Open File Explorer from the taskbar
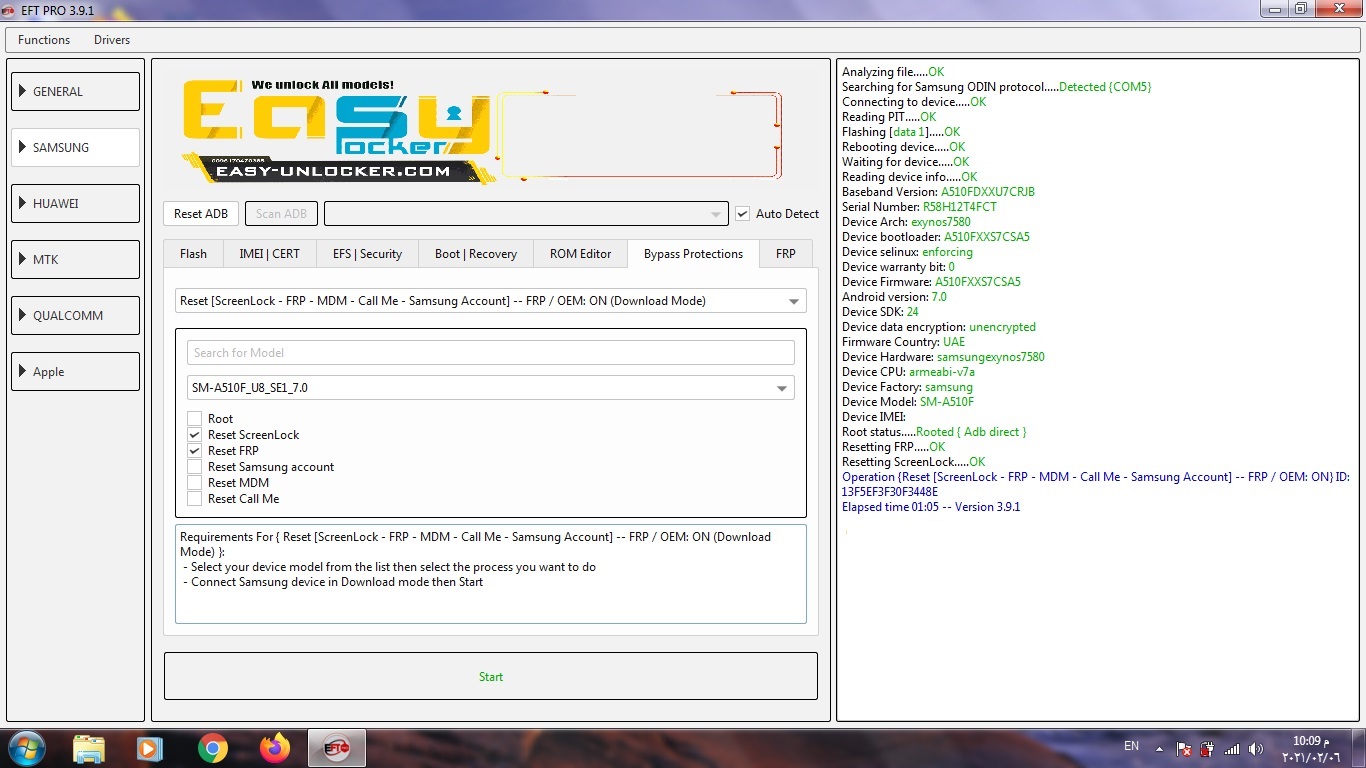1366x768 pixels. [88, 748]
